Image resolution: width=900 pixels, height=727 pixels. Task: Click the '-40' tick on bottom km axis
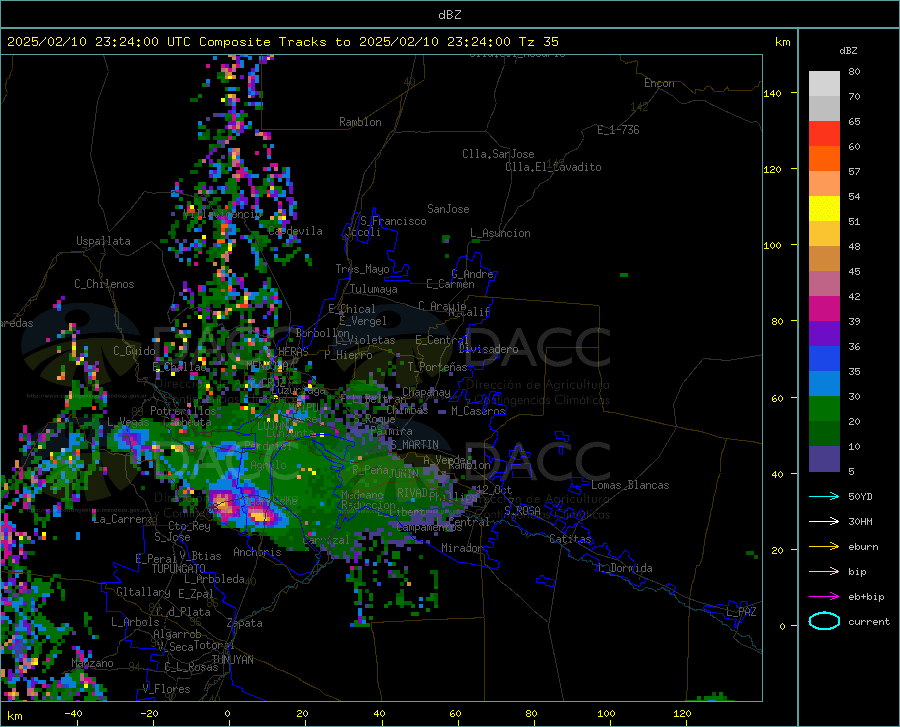[73, 713]
